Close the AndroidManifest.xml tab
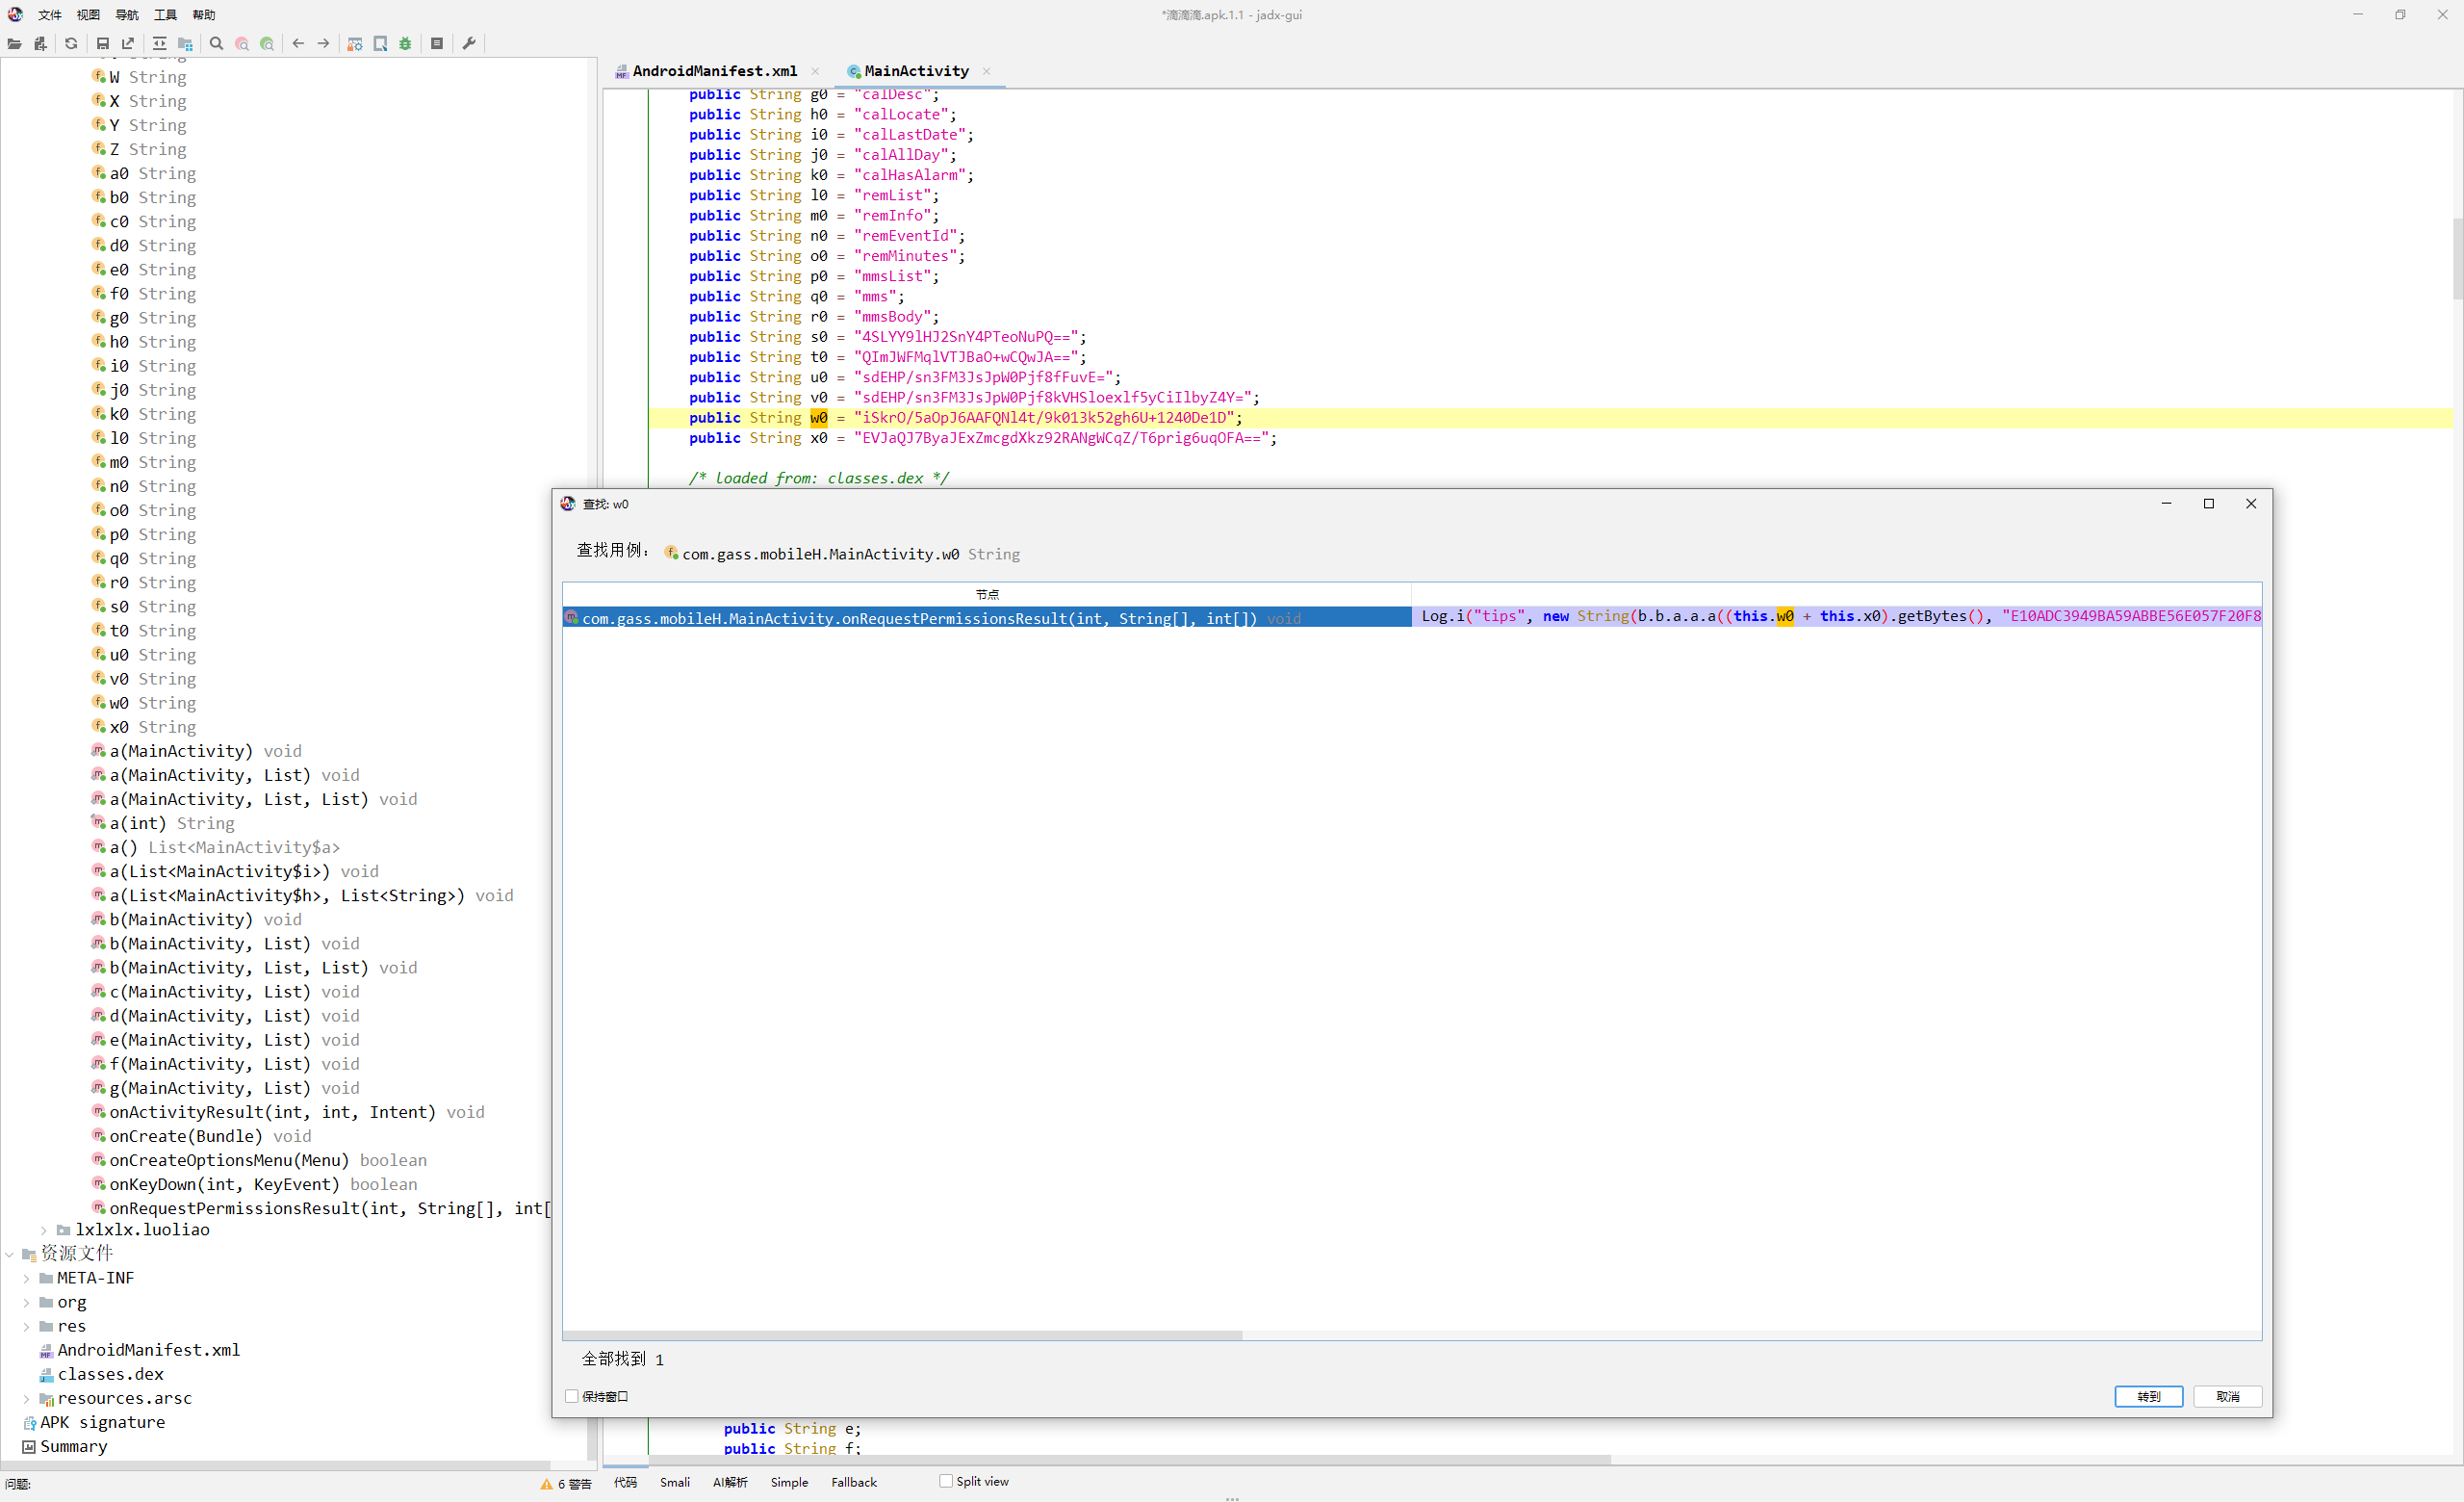The image size is (2464, 1502). pos(815,71)
